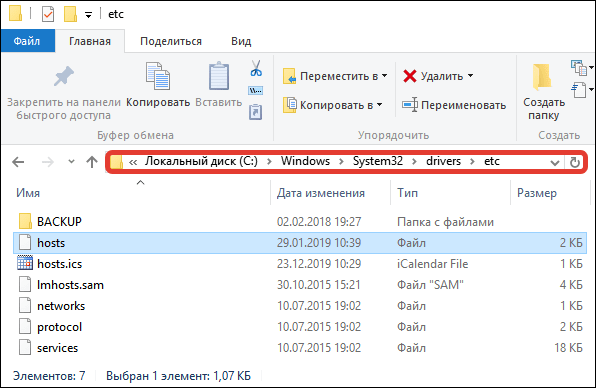The height and width of the screenshot is (388, 596).
Task: Click the etc breadcrumb segment
Action: (x=491, y=161)
